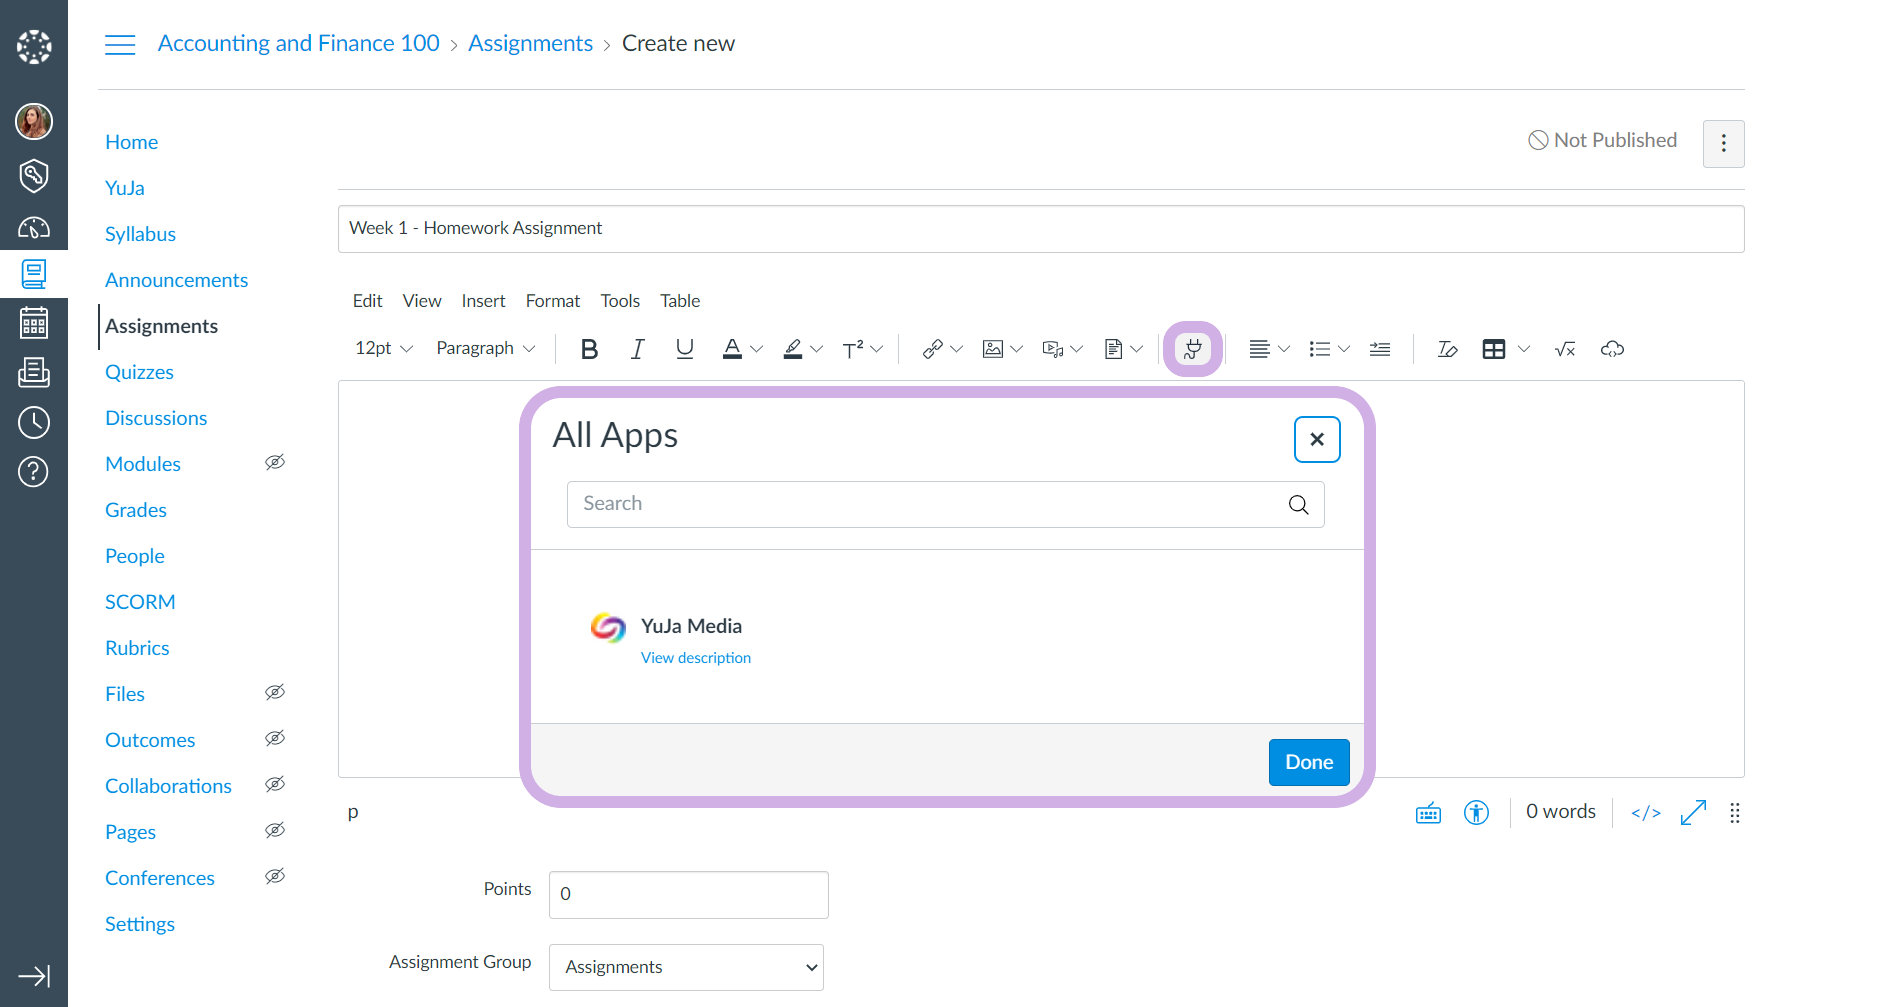This screenshot has width=1903, height=1007.
Task: Expand editor to fullscreen
Action: pos(1693,813)
